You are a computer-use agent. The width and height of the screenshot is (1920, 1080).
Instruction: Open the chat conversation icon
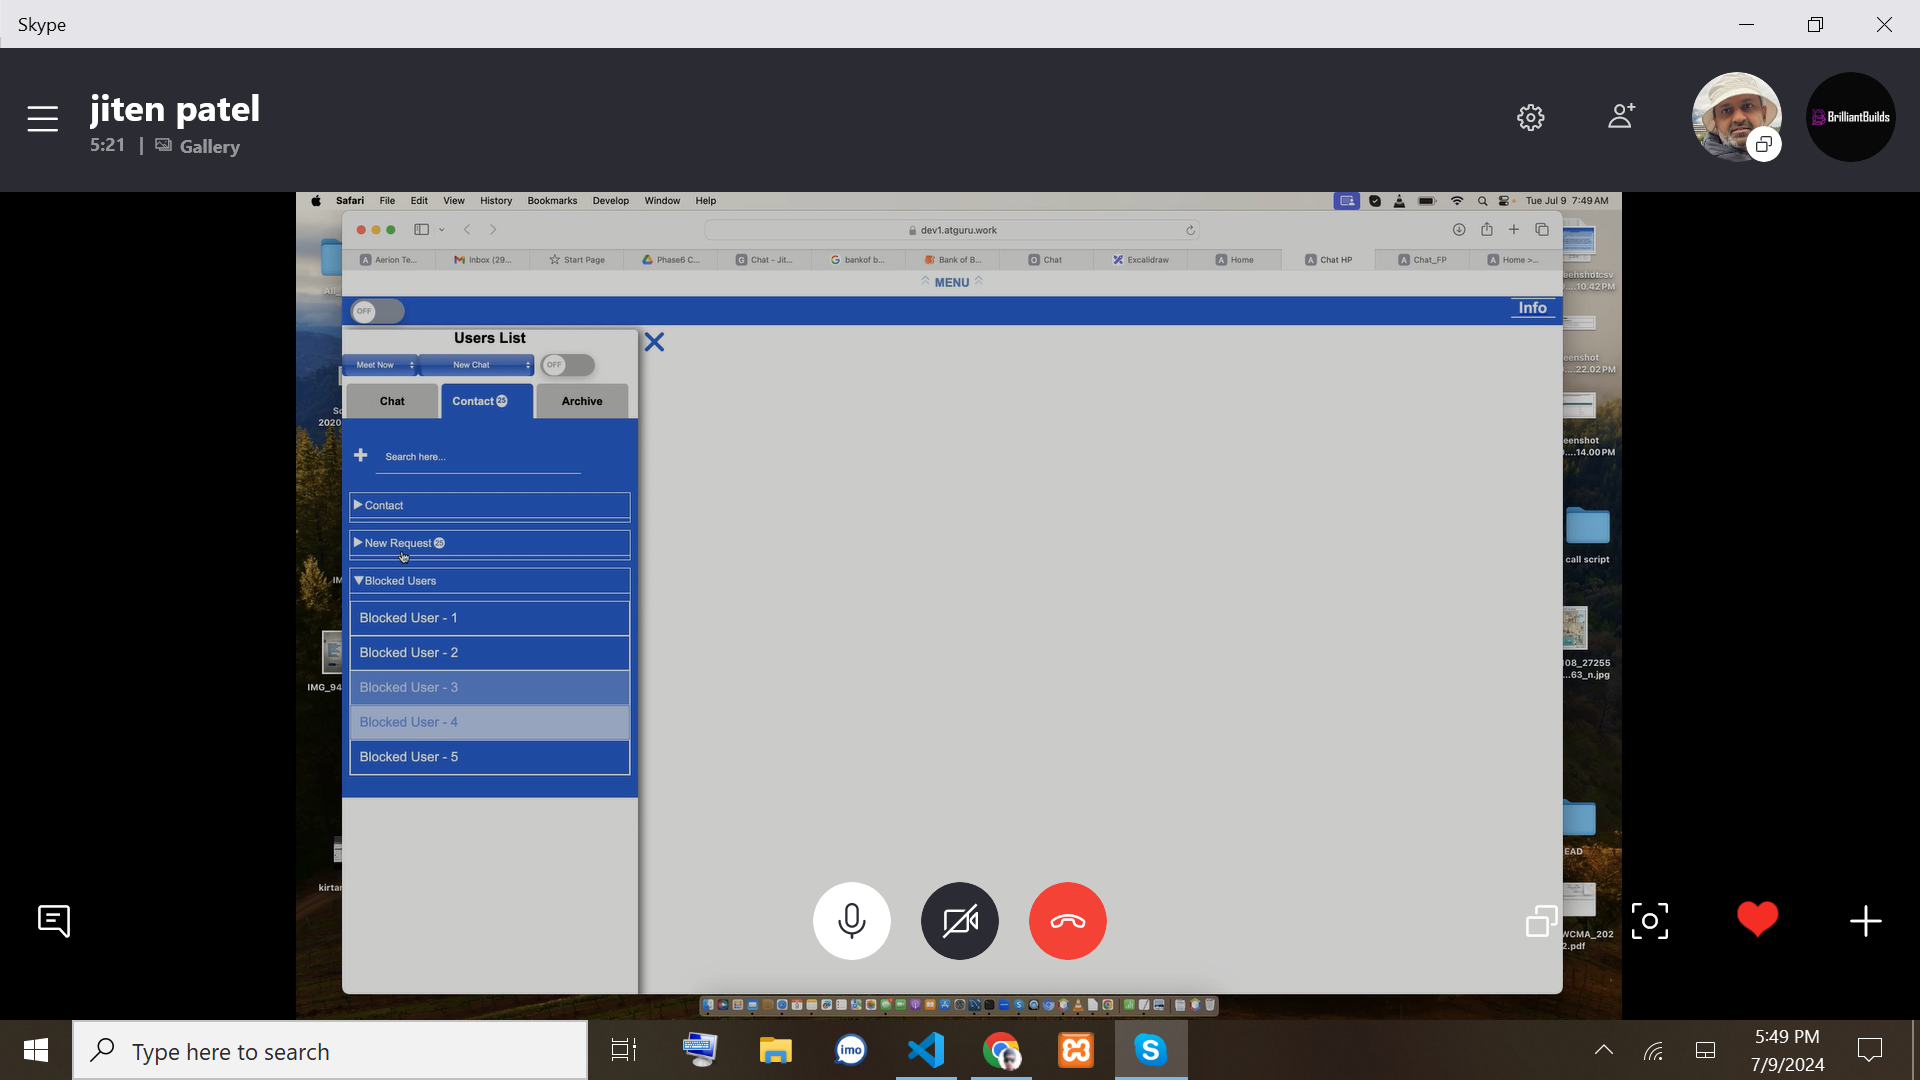[54, 920]
